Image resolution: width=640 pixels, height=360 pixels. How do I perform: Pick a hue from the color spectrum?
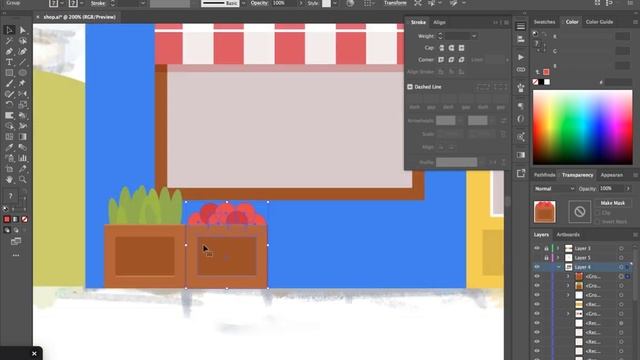582,127
